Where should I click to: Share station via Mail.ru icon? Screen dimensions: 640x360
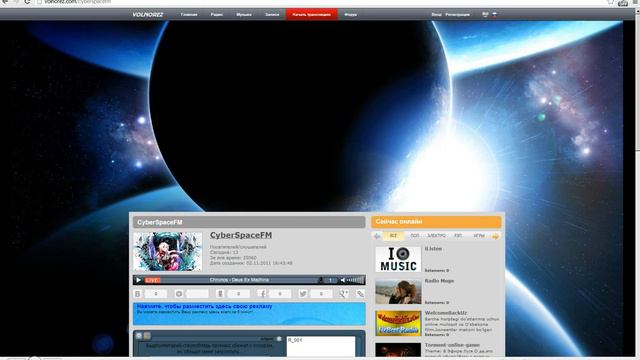click(x=179, y=293)
